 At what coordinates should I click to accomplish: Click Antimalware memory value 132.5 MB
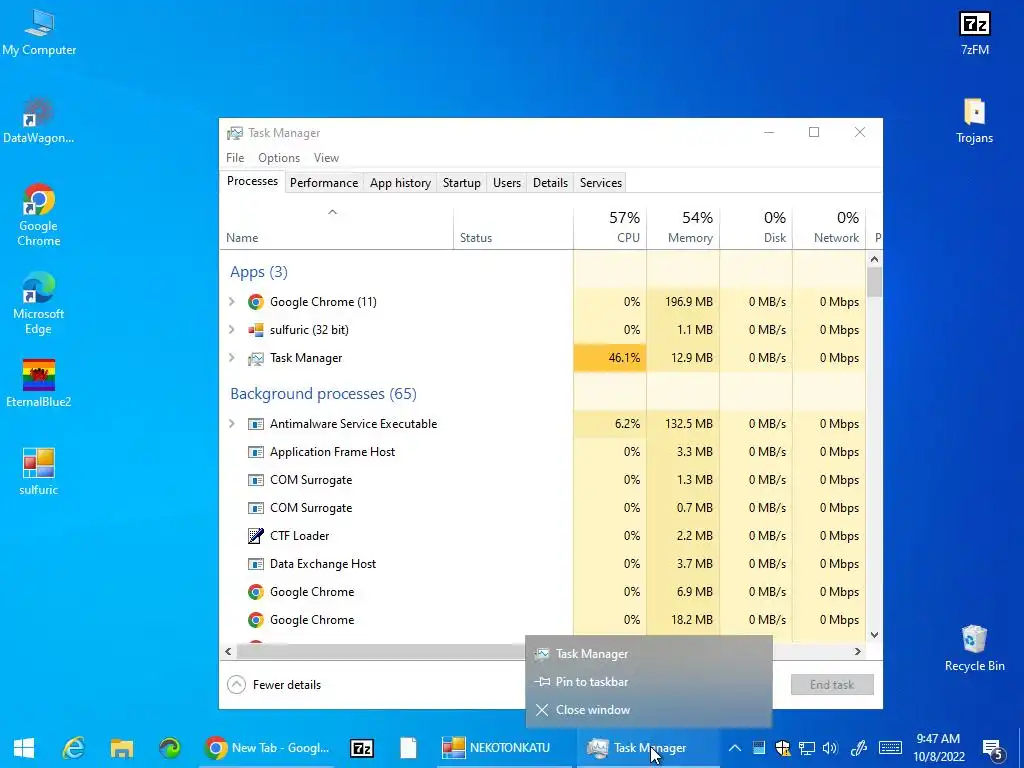pos(688,424)
